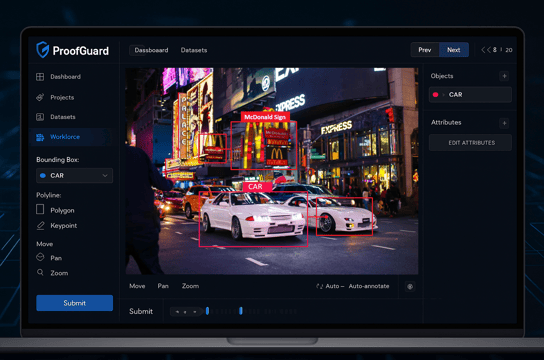
Task: Switch to the Datasets top tab
Action: click(194, 50)
